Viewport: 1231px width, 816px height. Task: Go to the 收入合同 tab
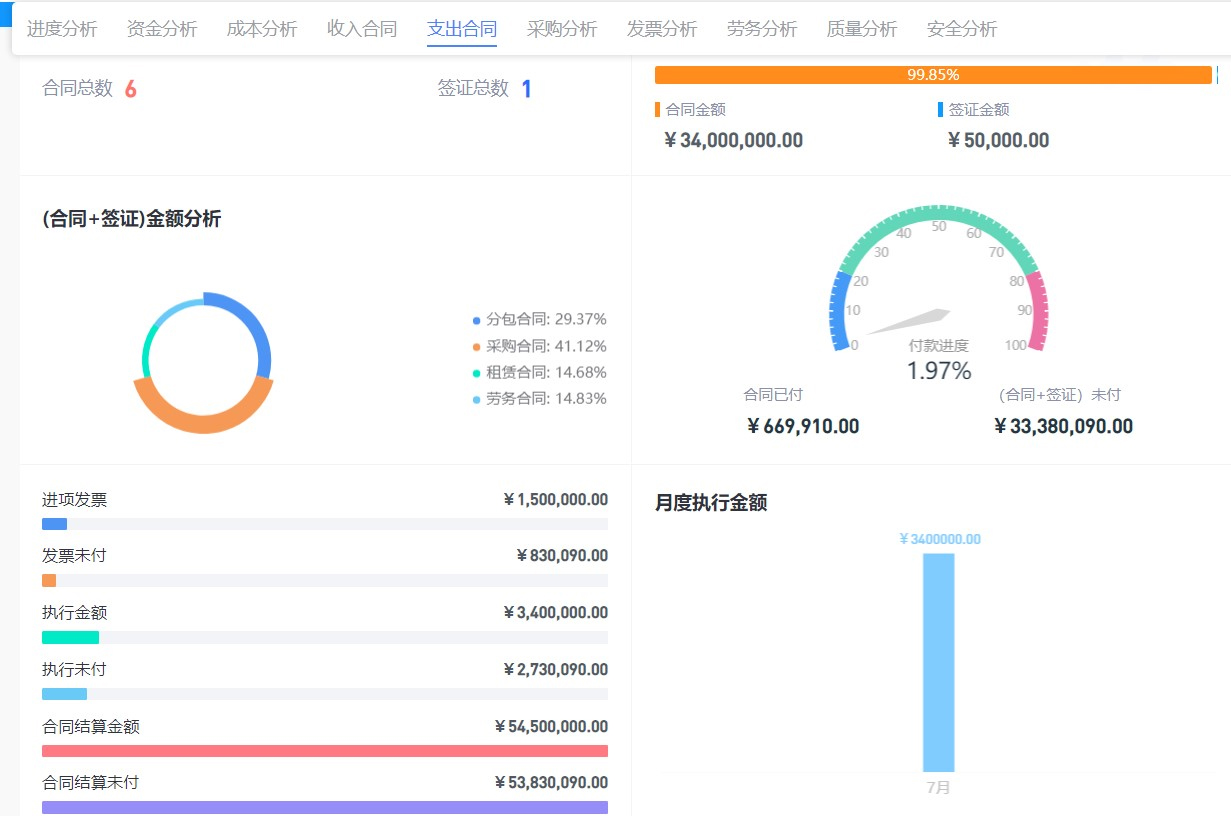coord(362,29)
